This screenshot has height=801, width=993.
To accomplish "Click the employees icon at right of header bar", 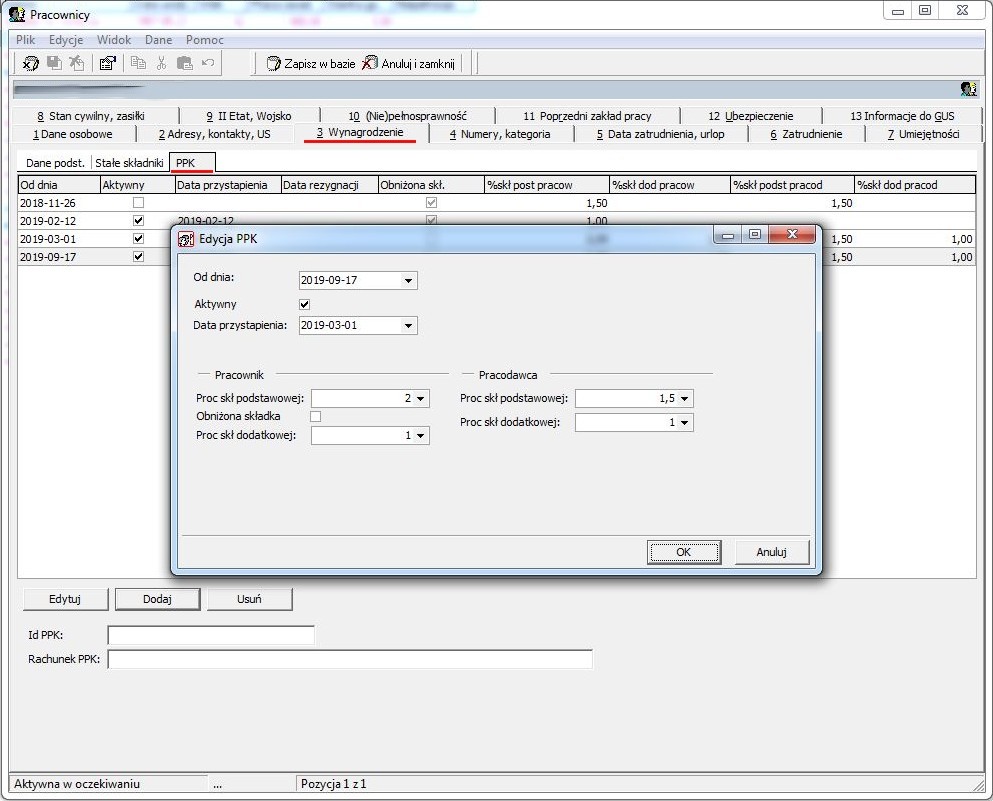I will point(968,89).
